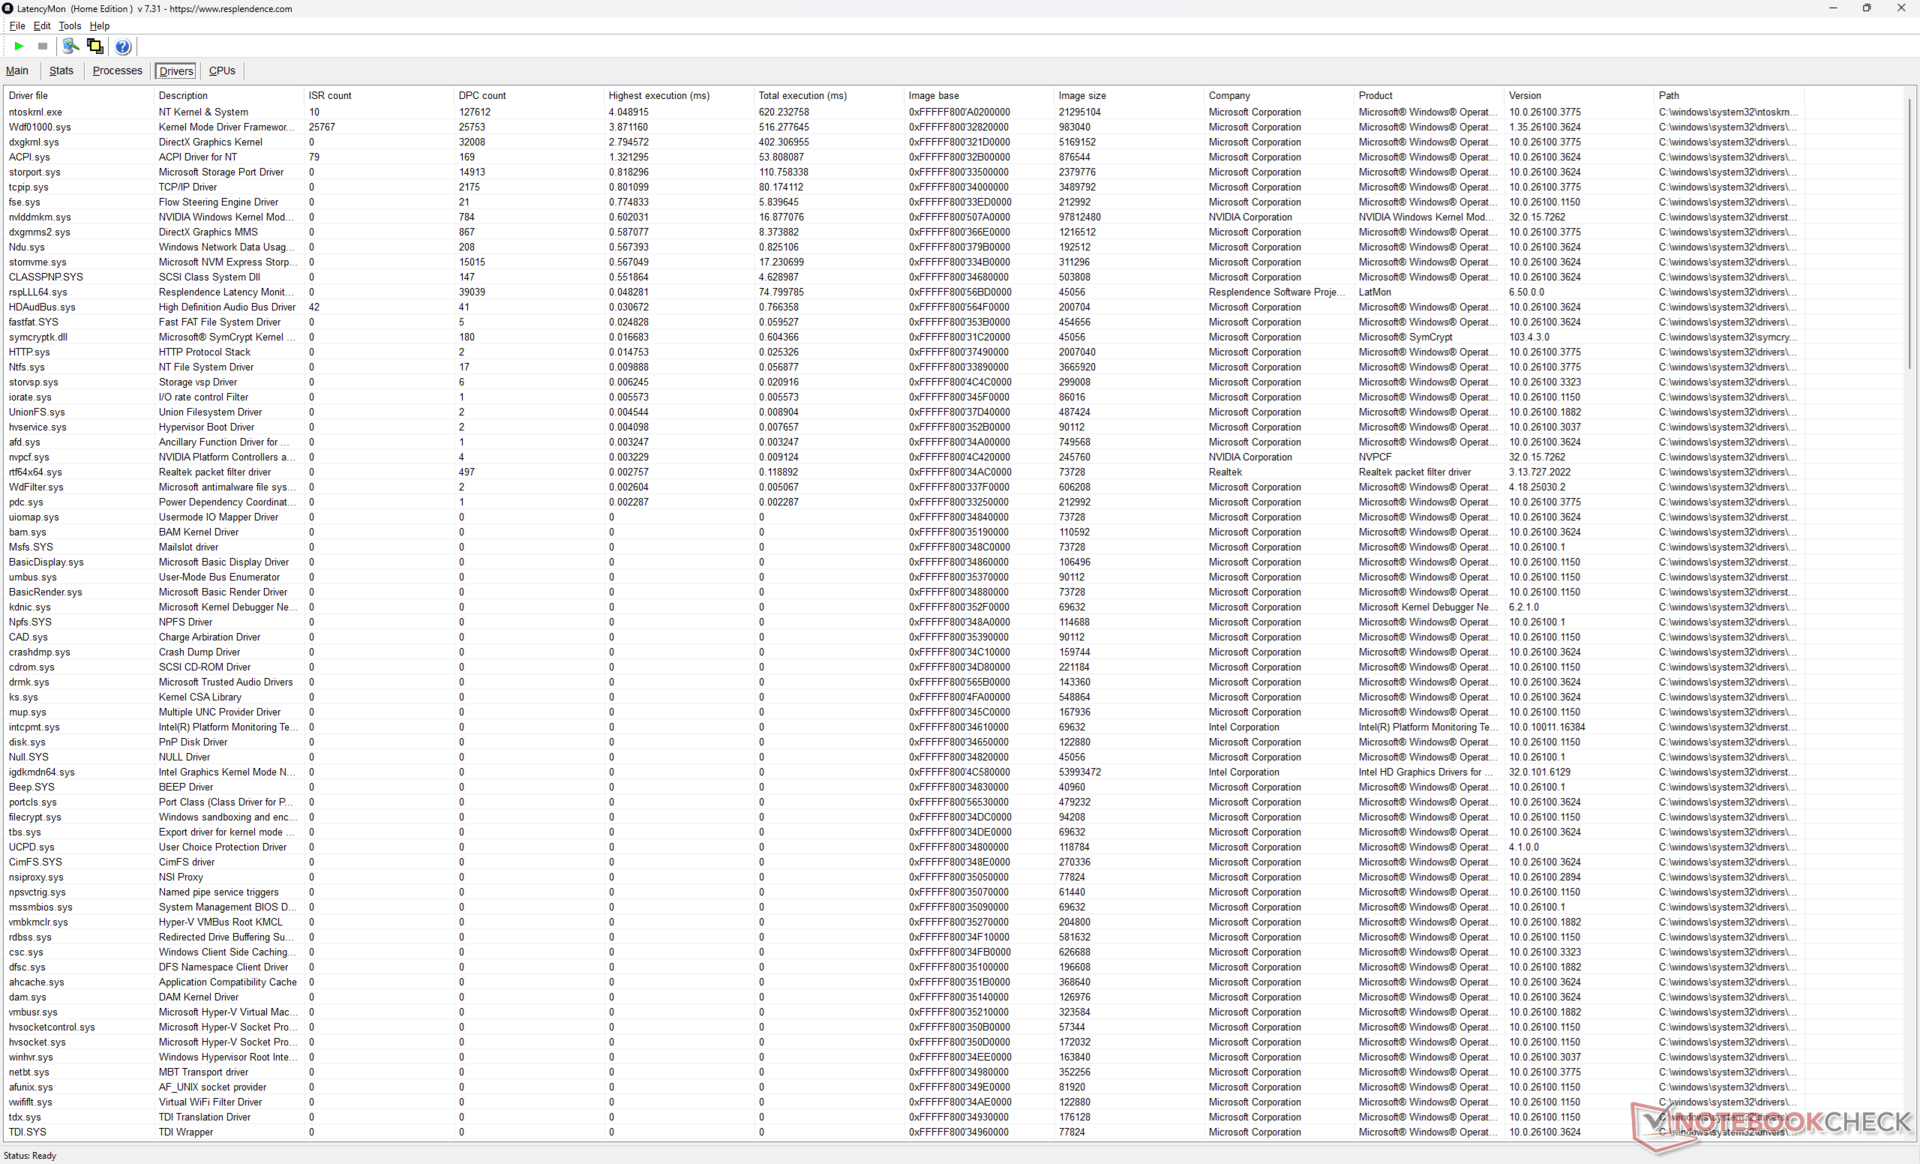Image resolution: width=1920 pixels, height=1164 pixels.
Task: Sort by Highest execution (ms) column header
Action: pyautogui.click(x=659, y=96)
